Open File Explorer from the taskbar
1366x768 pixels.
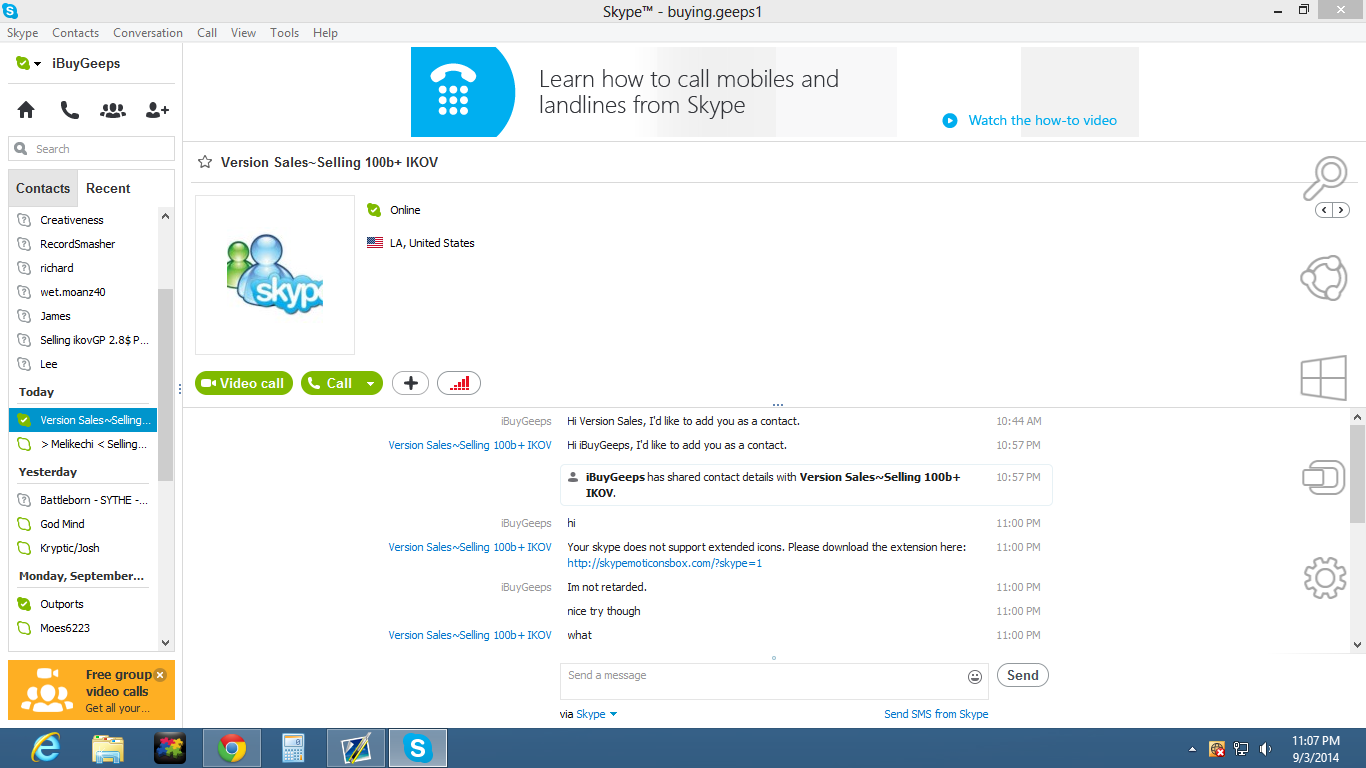(x=108, y=748)
